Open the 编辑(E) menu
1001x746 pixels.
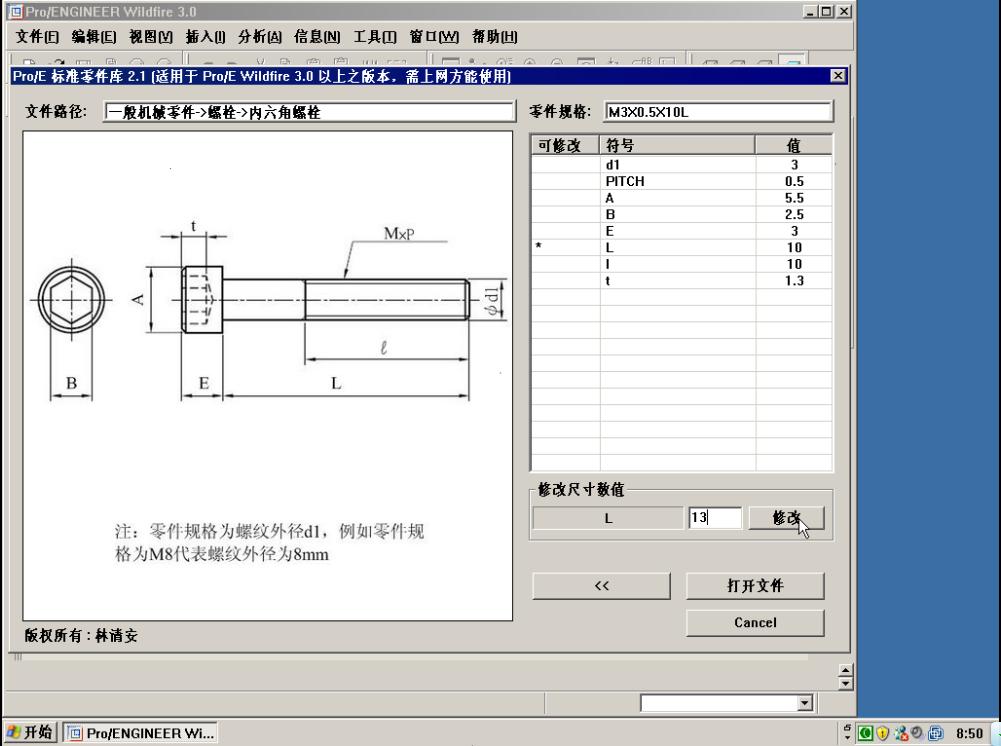[x=94, y=37]
